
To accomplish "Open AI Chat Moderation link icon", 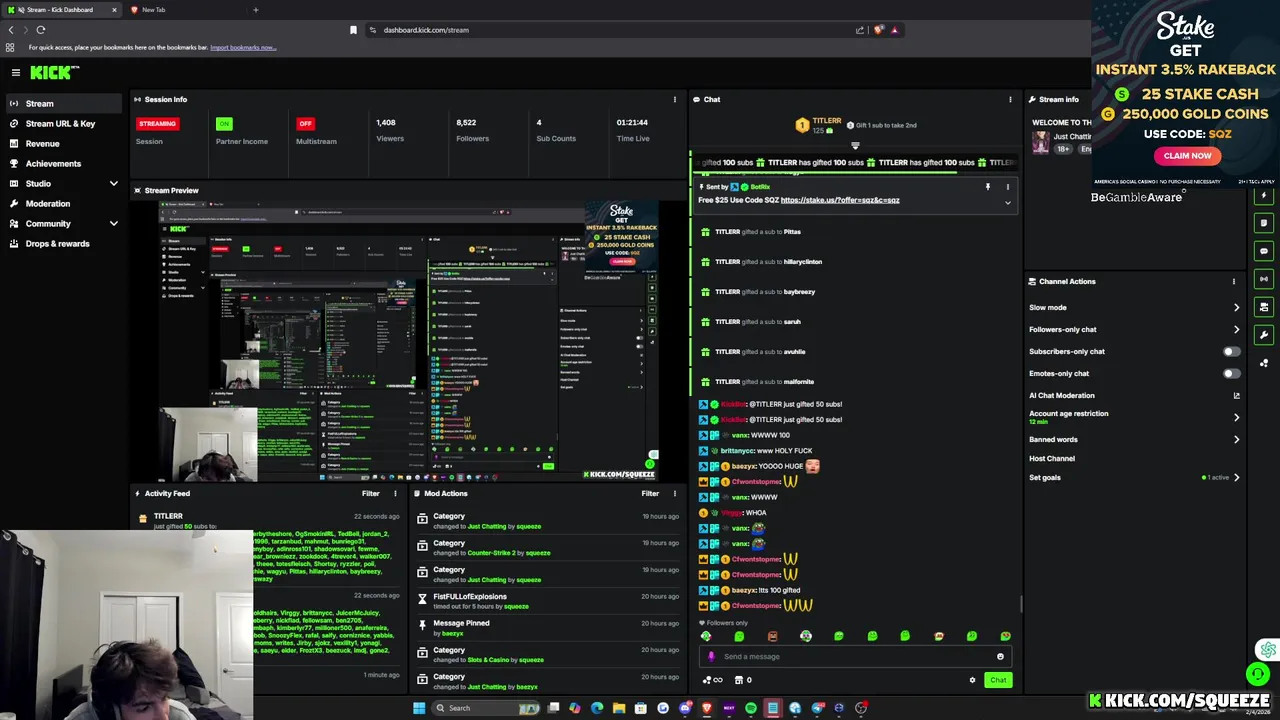I will (x=1236, y=395).
